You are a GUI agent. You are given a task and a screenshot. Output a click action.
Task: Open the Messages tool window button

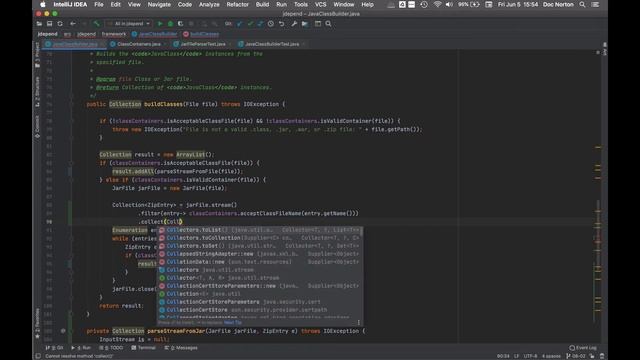(x=181, y=348)
